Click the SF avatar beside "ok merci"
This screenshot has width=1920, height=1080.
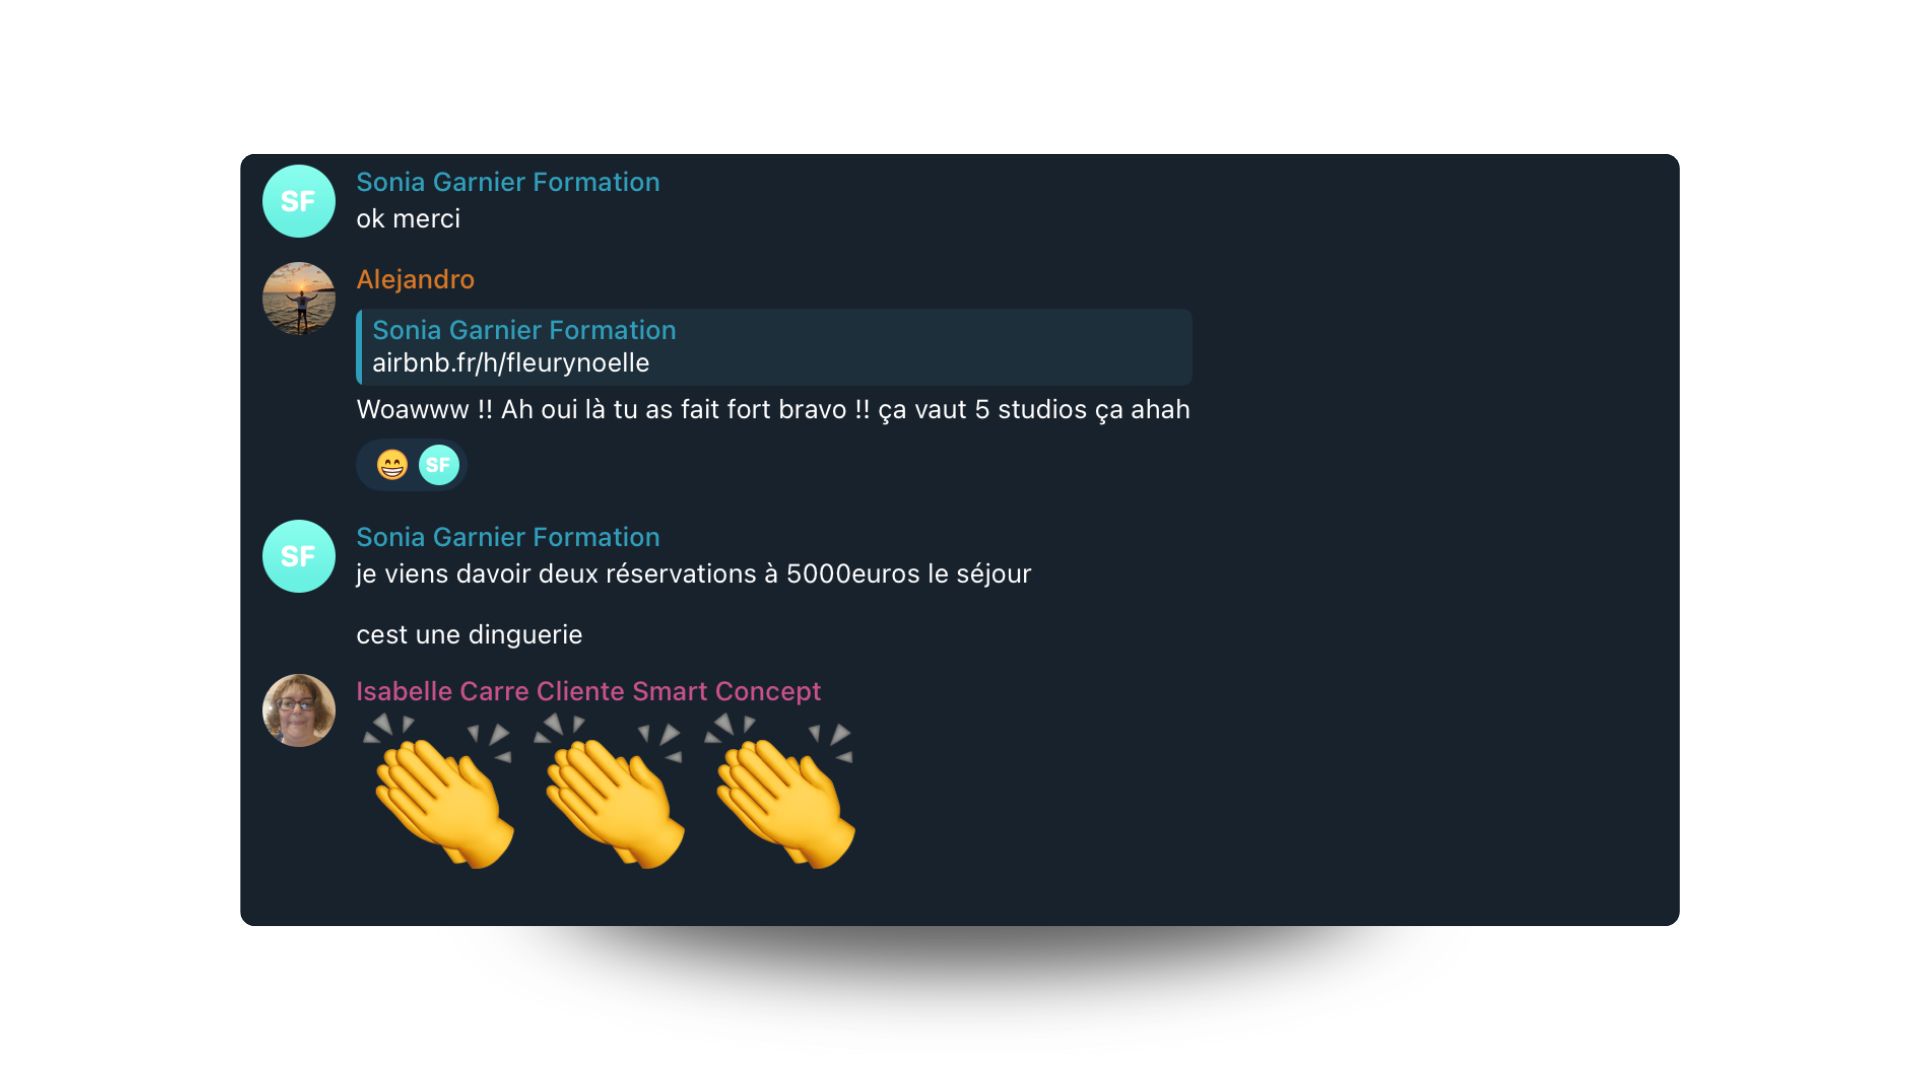298,201
